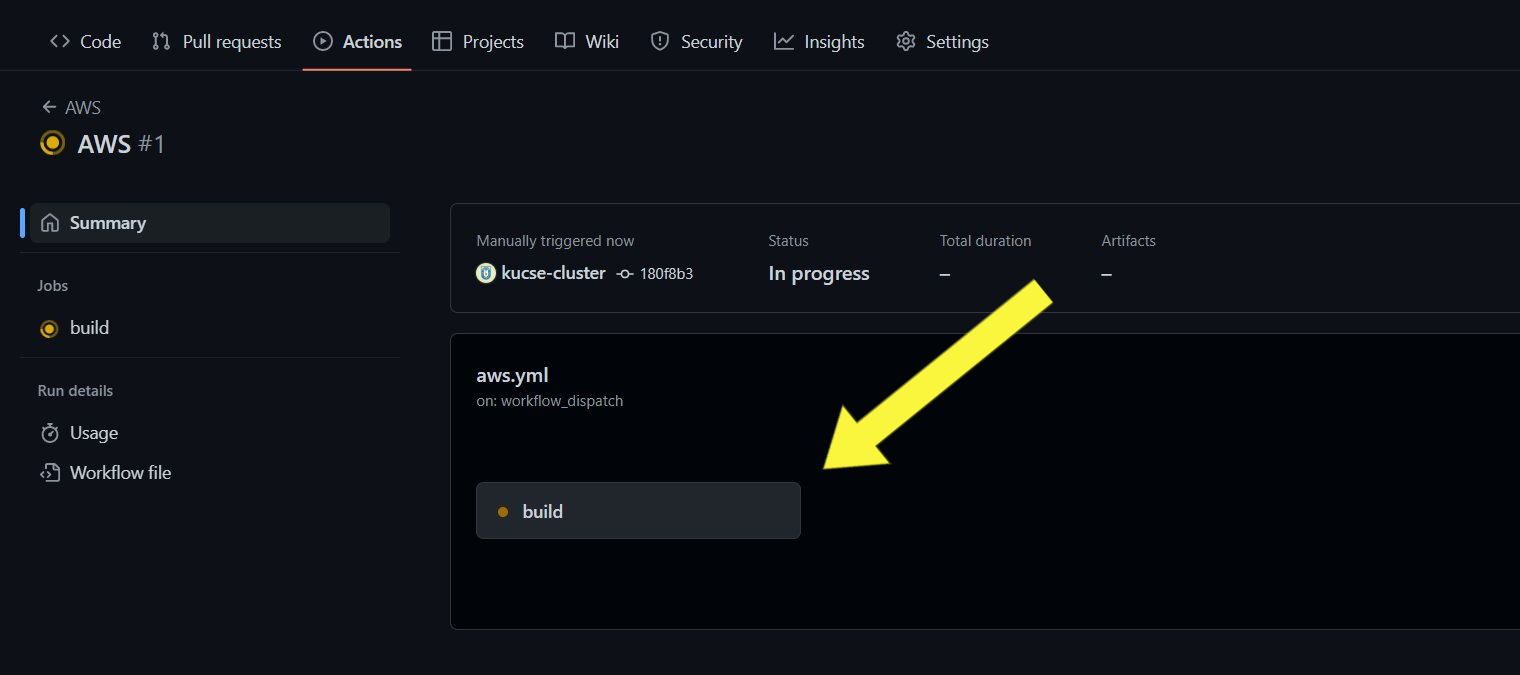
Task: Click the Summary home icon
Action: pyautogui.click(x=50, y=223)
